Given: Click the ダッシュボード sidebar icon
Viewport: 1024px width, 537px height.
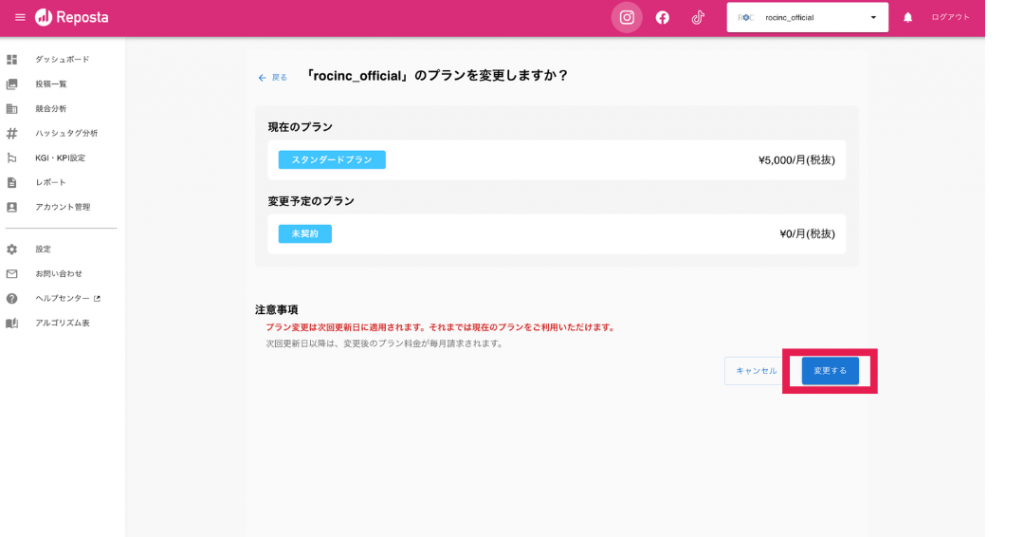Looking at the screenshot, I should point(12,59).
